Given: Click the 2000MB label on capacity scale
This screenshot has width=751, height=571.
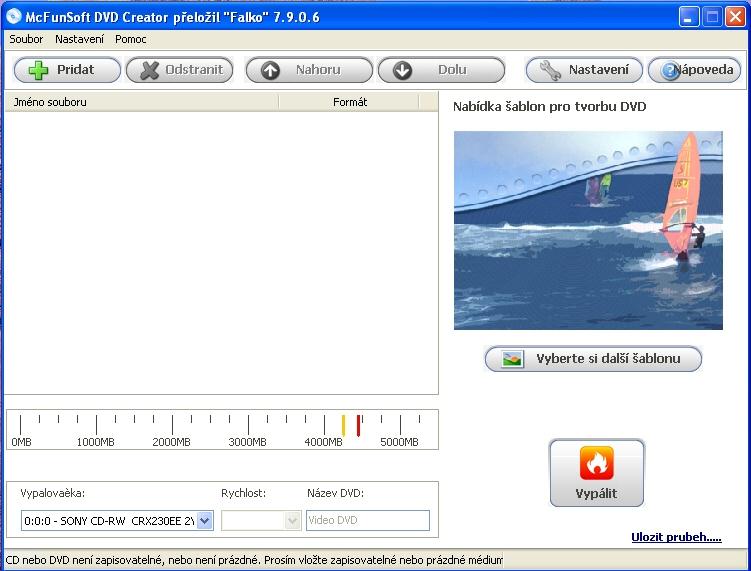Looking at the screenshot, I should [x=171, y=442].
